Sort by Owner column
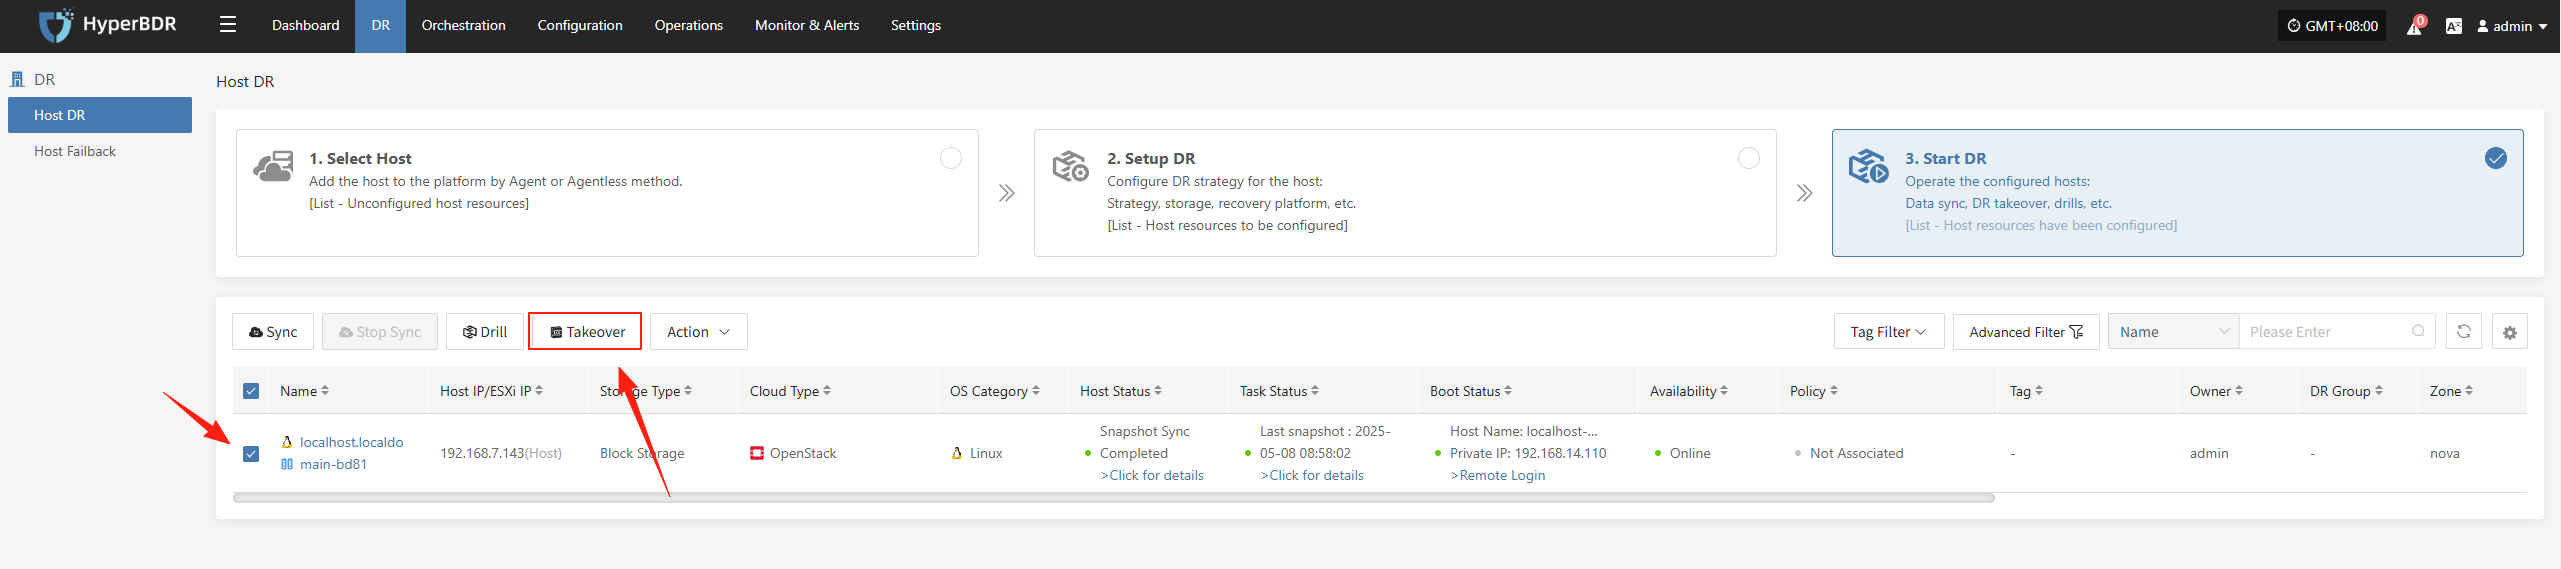2561x569 pixels. (x=2239, y=391)
